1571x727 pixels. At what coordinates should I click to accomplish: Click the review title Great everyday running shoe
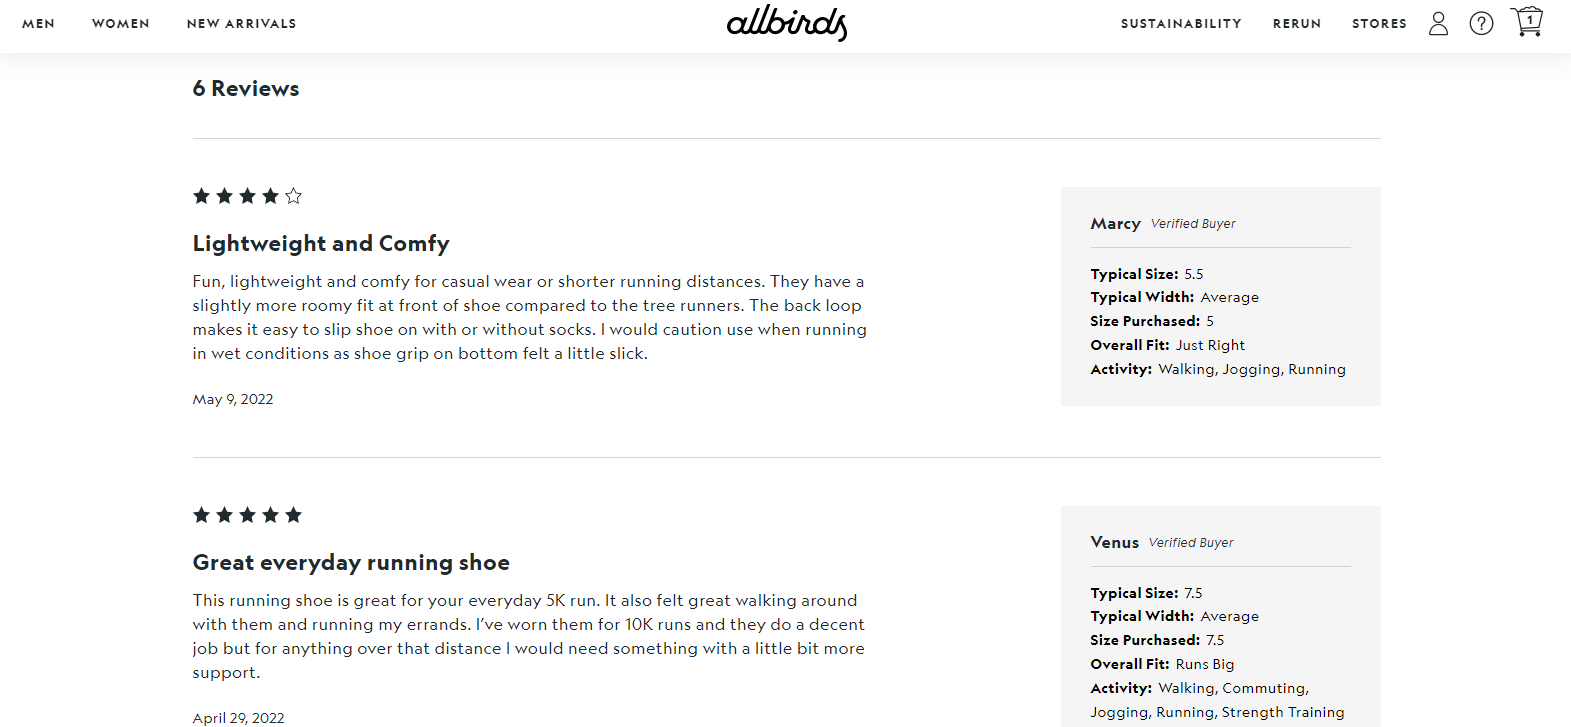351,562
